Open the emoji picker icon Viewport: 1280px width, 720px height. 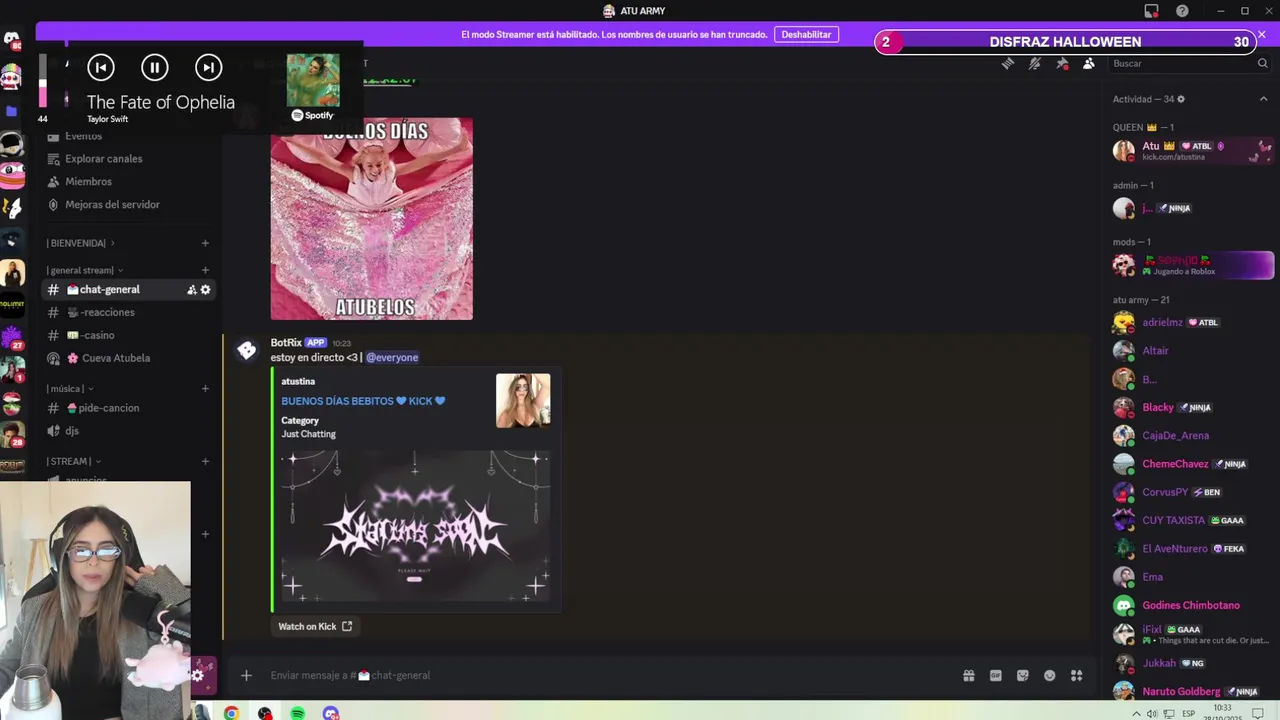(x=1050, y=676)
